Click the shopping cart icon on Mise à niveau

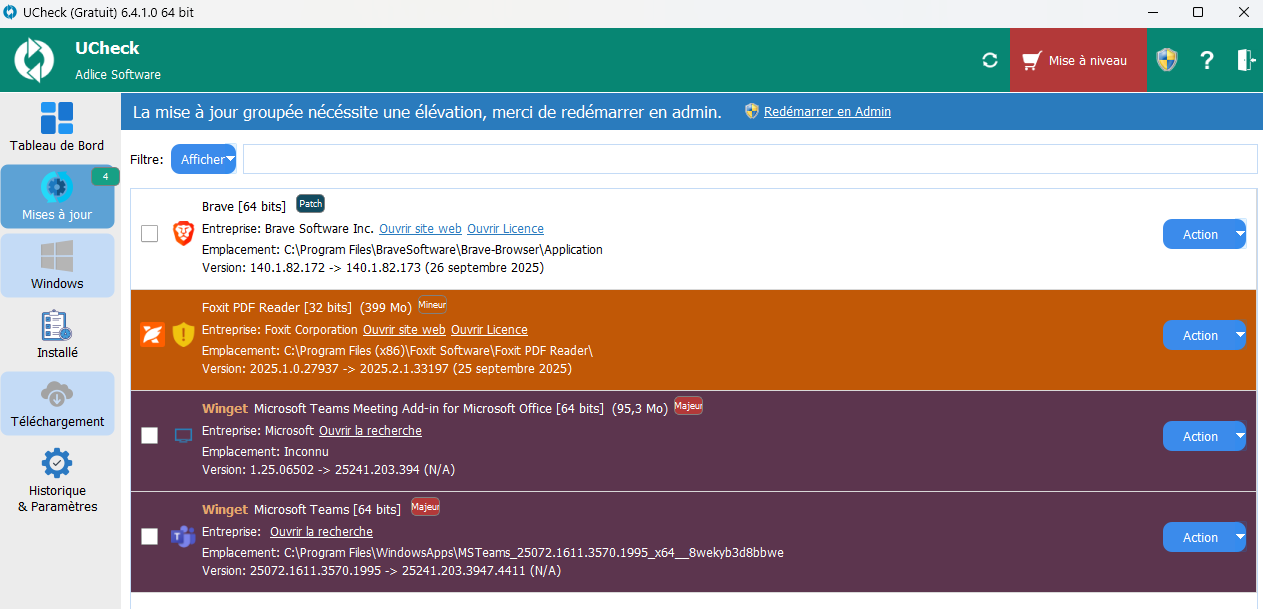pos(1031,60)
